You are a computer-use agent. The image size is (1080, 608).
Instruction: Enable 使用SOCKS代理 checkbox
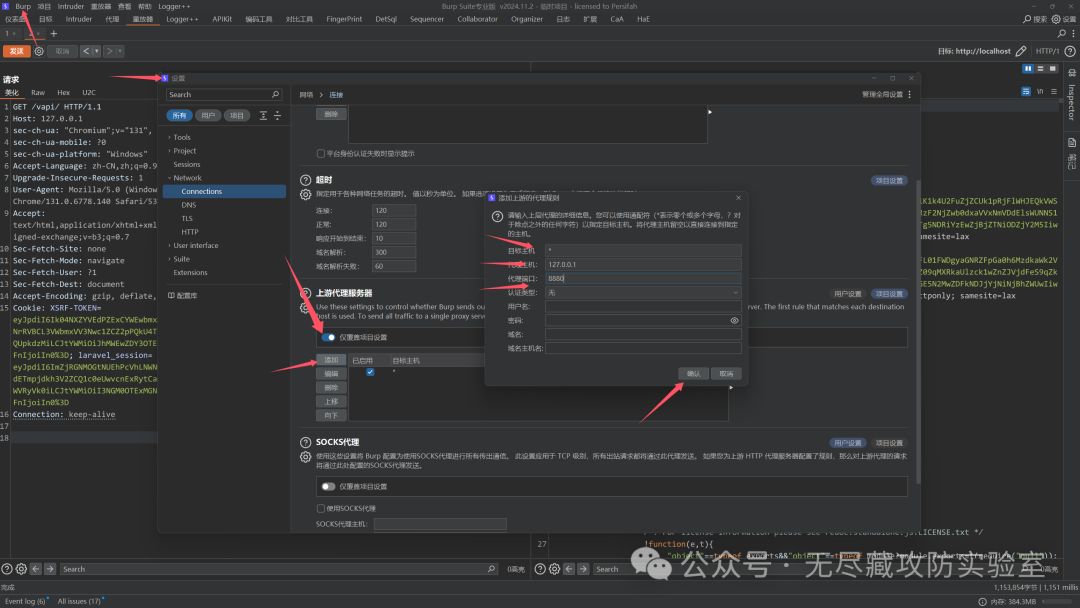[320, 508]
